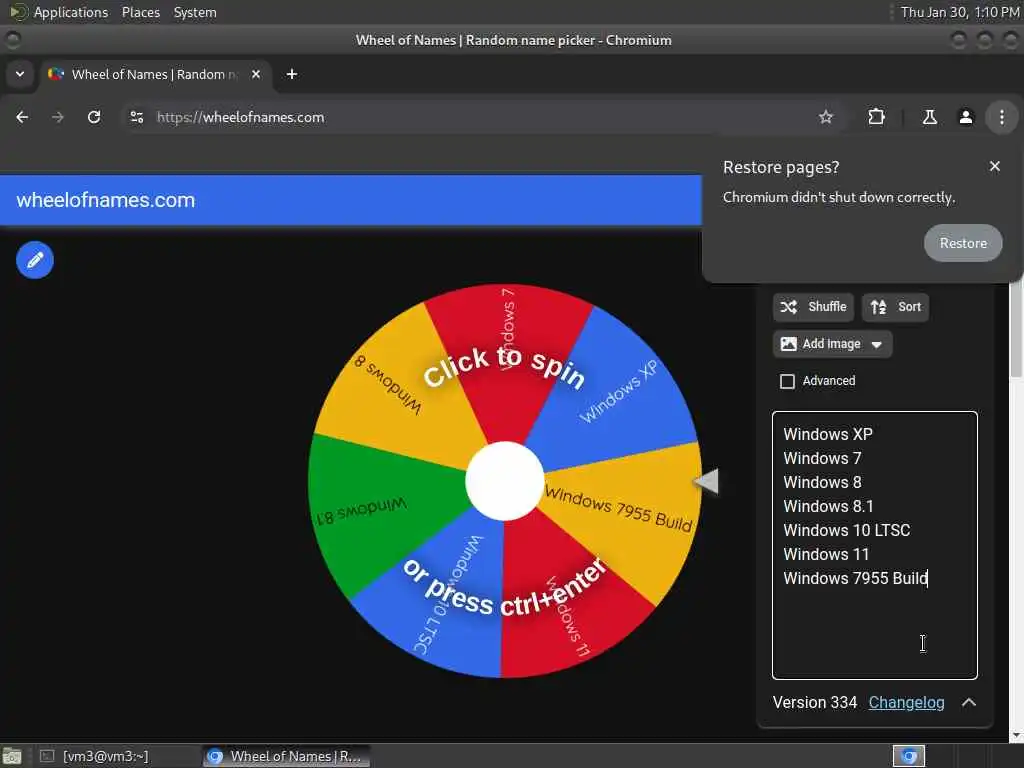The height and width of the screenshot is (768, 1024).
Task: Click inside the entries text box
Action: (x=874, y=545)
